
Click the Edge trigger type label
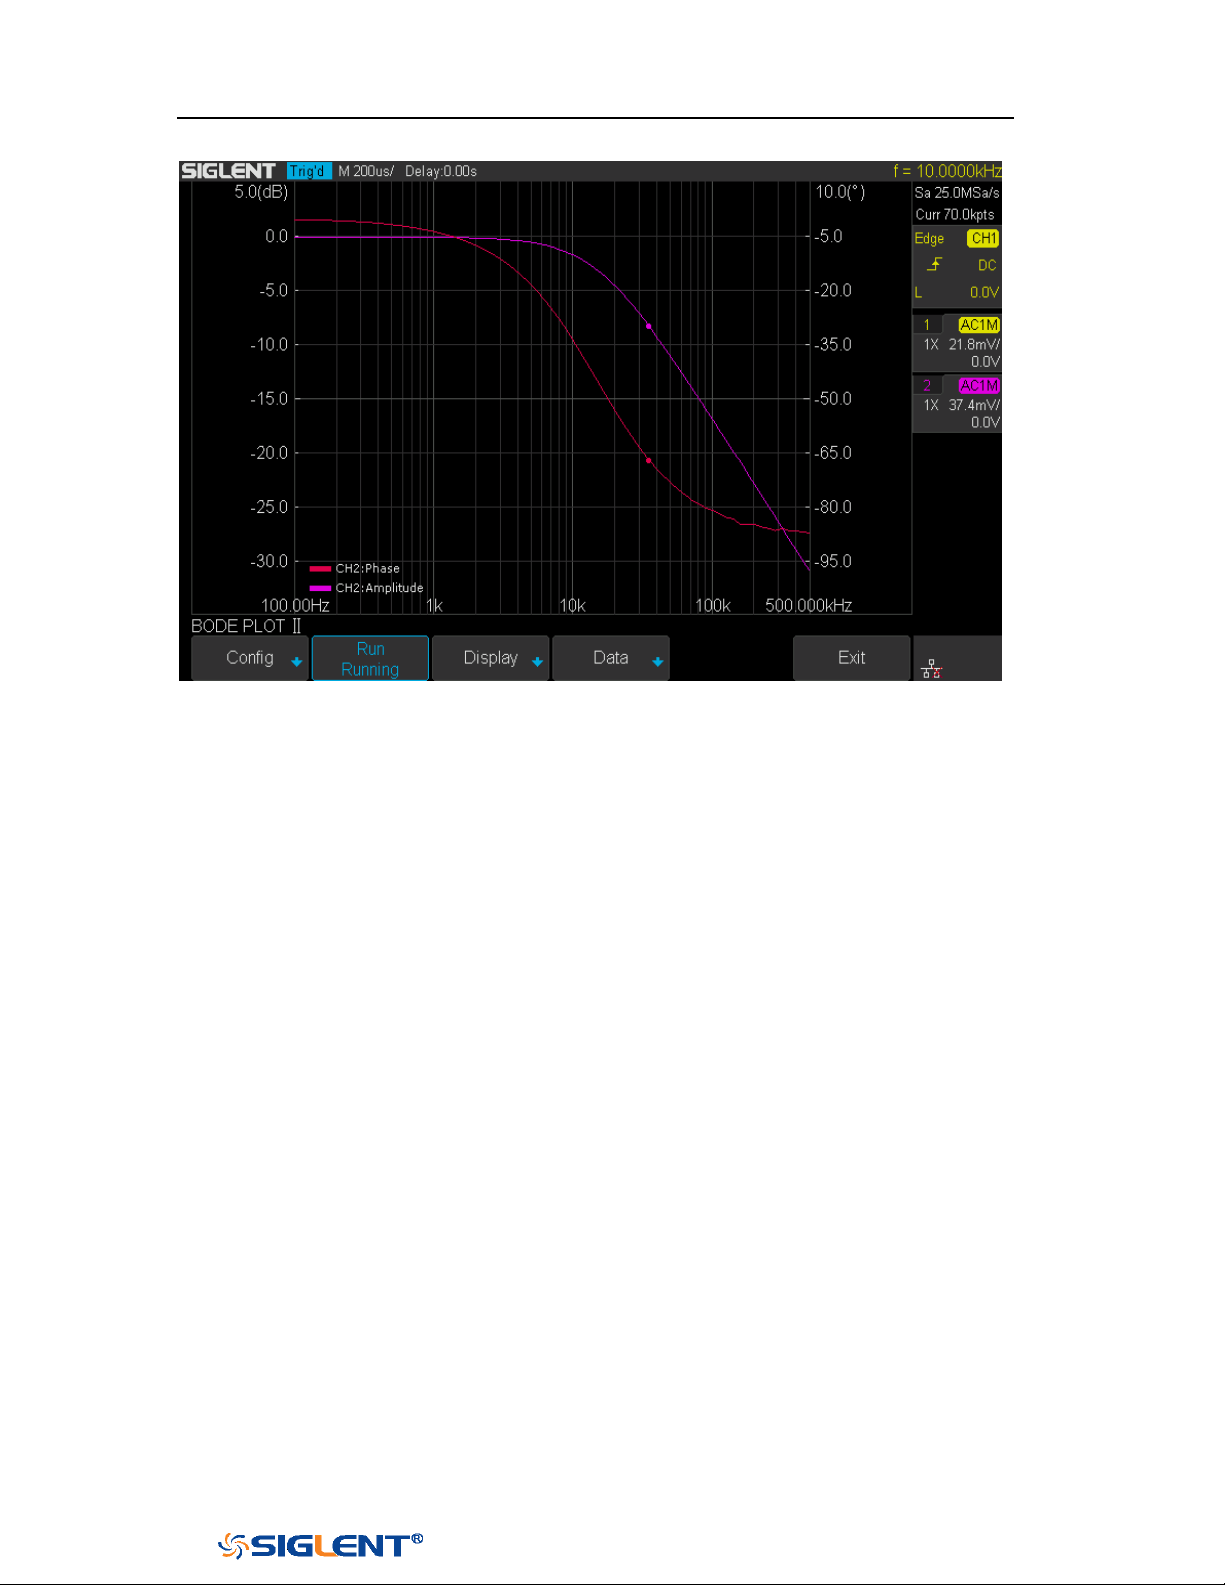click(x=929, y=238)
